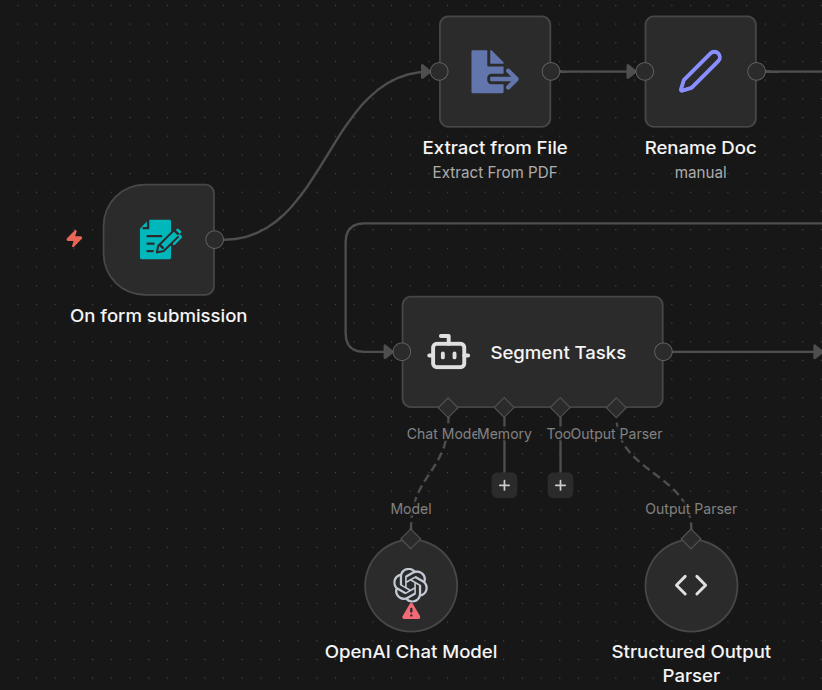Image resolution: width=822 pixels, height=690 pixels.
Task: Click the input handle of Segment Tasks
Action: click(402, 352)
